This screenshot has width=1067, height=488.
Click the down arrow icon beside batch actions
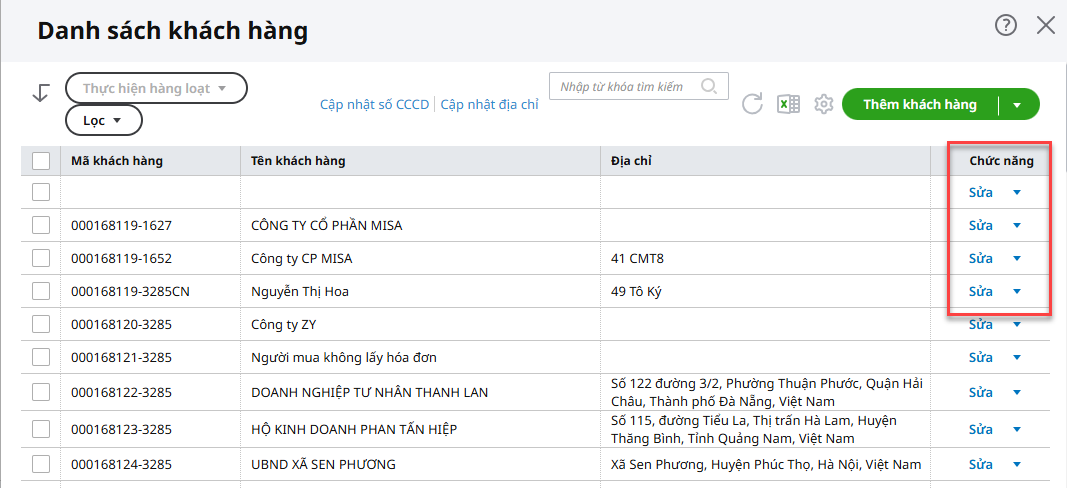41,93
